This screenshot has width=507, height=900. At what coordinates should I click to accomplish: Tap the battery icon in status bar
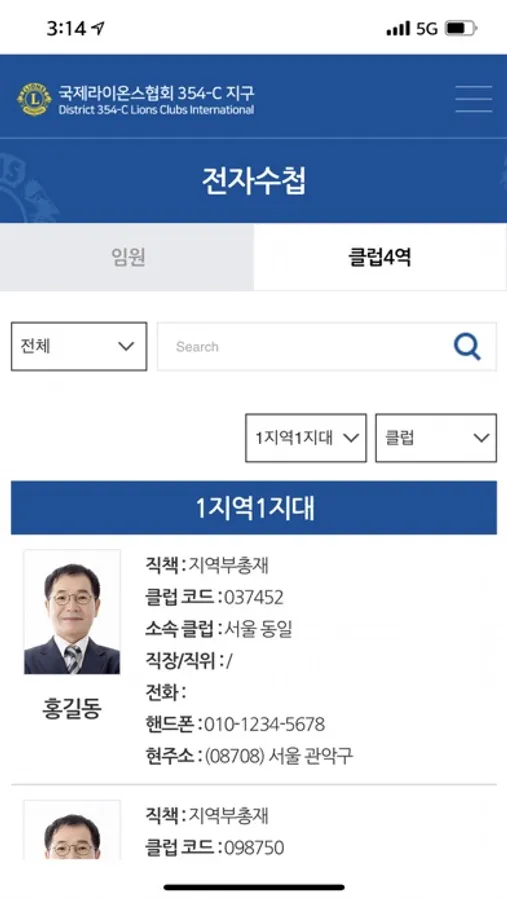(460, 28)
